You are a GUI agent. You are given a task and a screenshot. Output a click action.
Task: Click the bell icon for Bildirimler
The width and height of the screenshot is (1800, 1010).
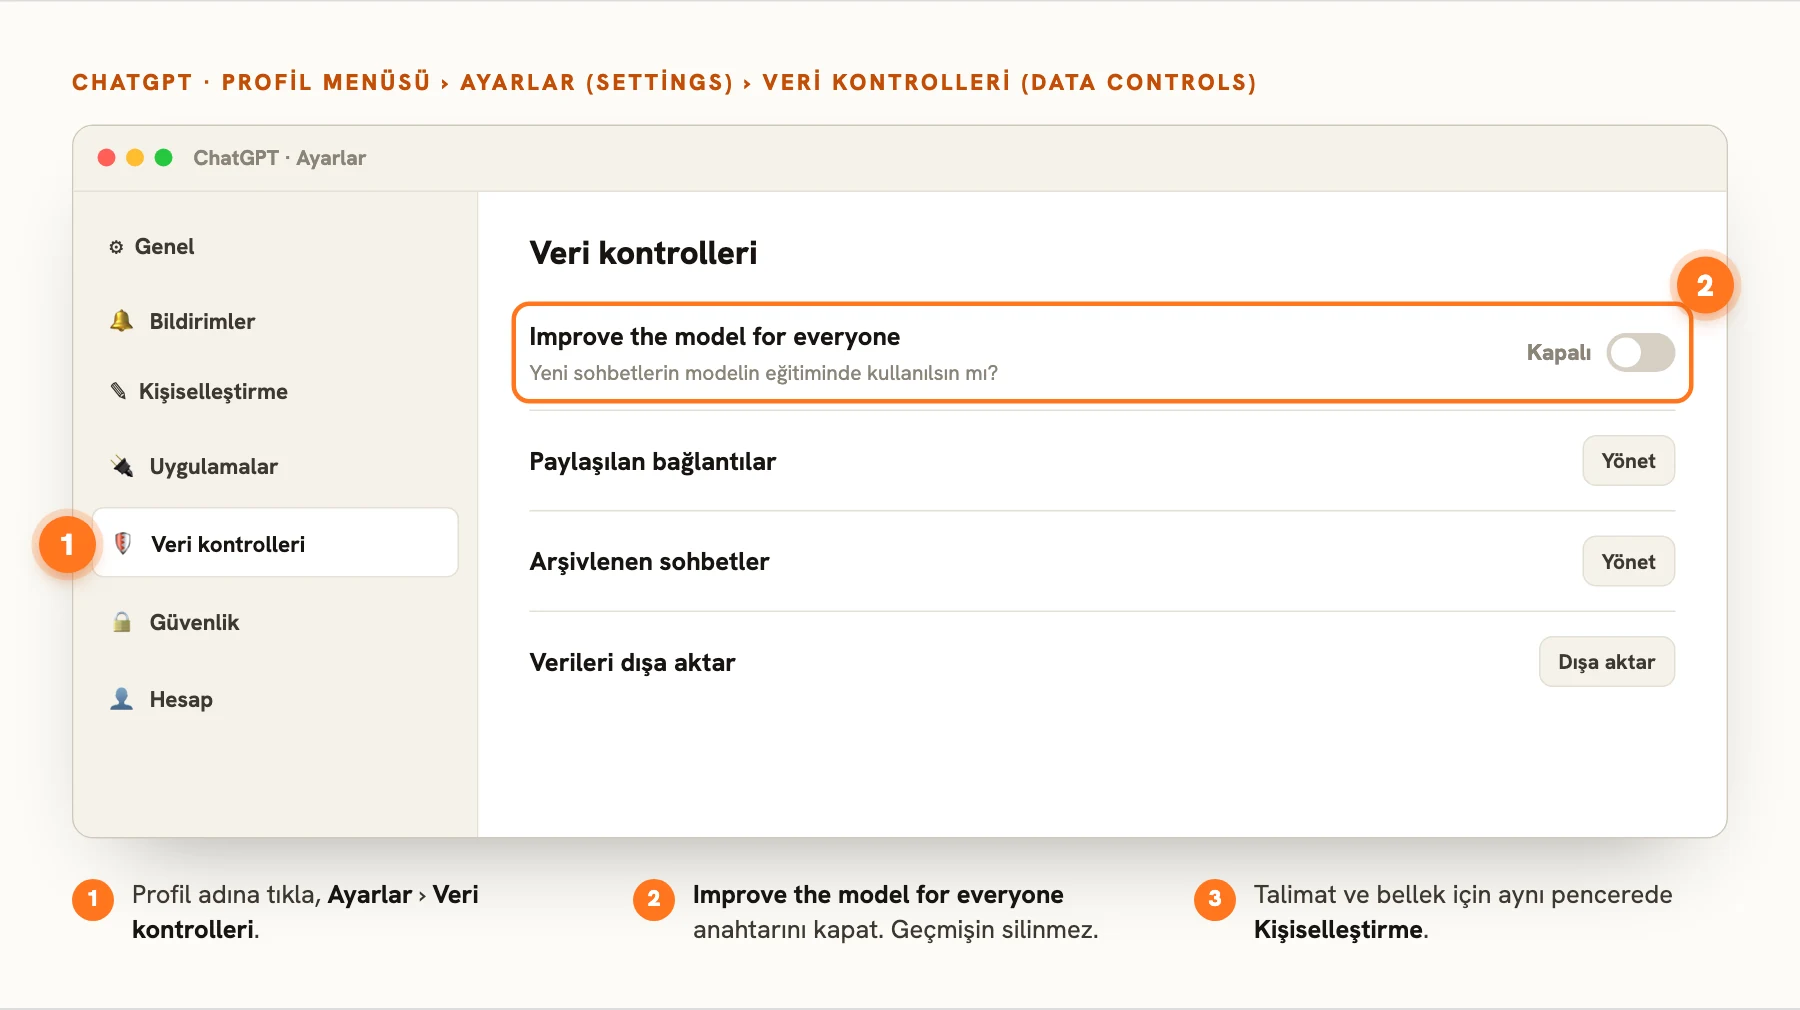tap(121, 321)
